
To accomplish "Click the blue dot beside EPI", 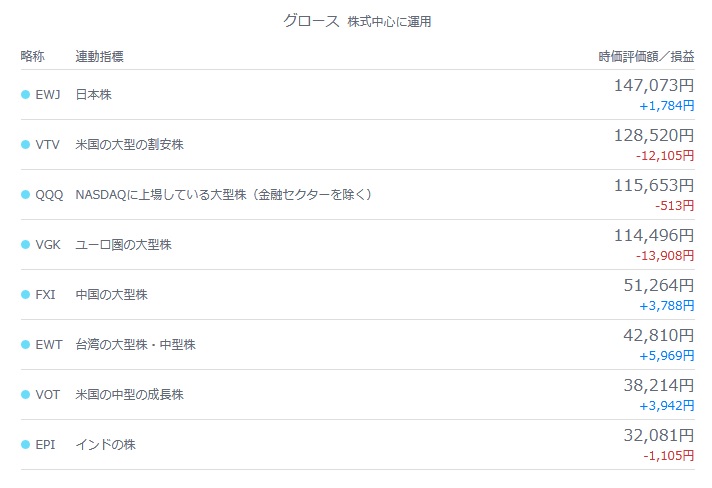I will [25, 444].
